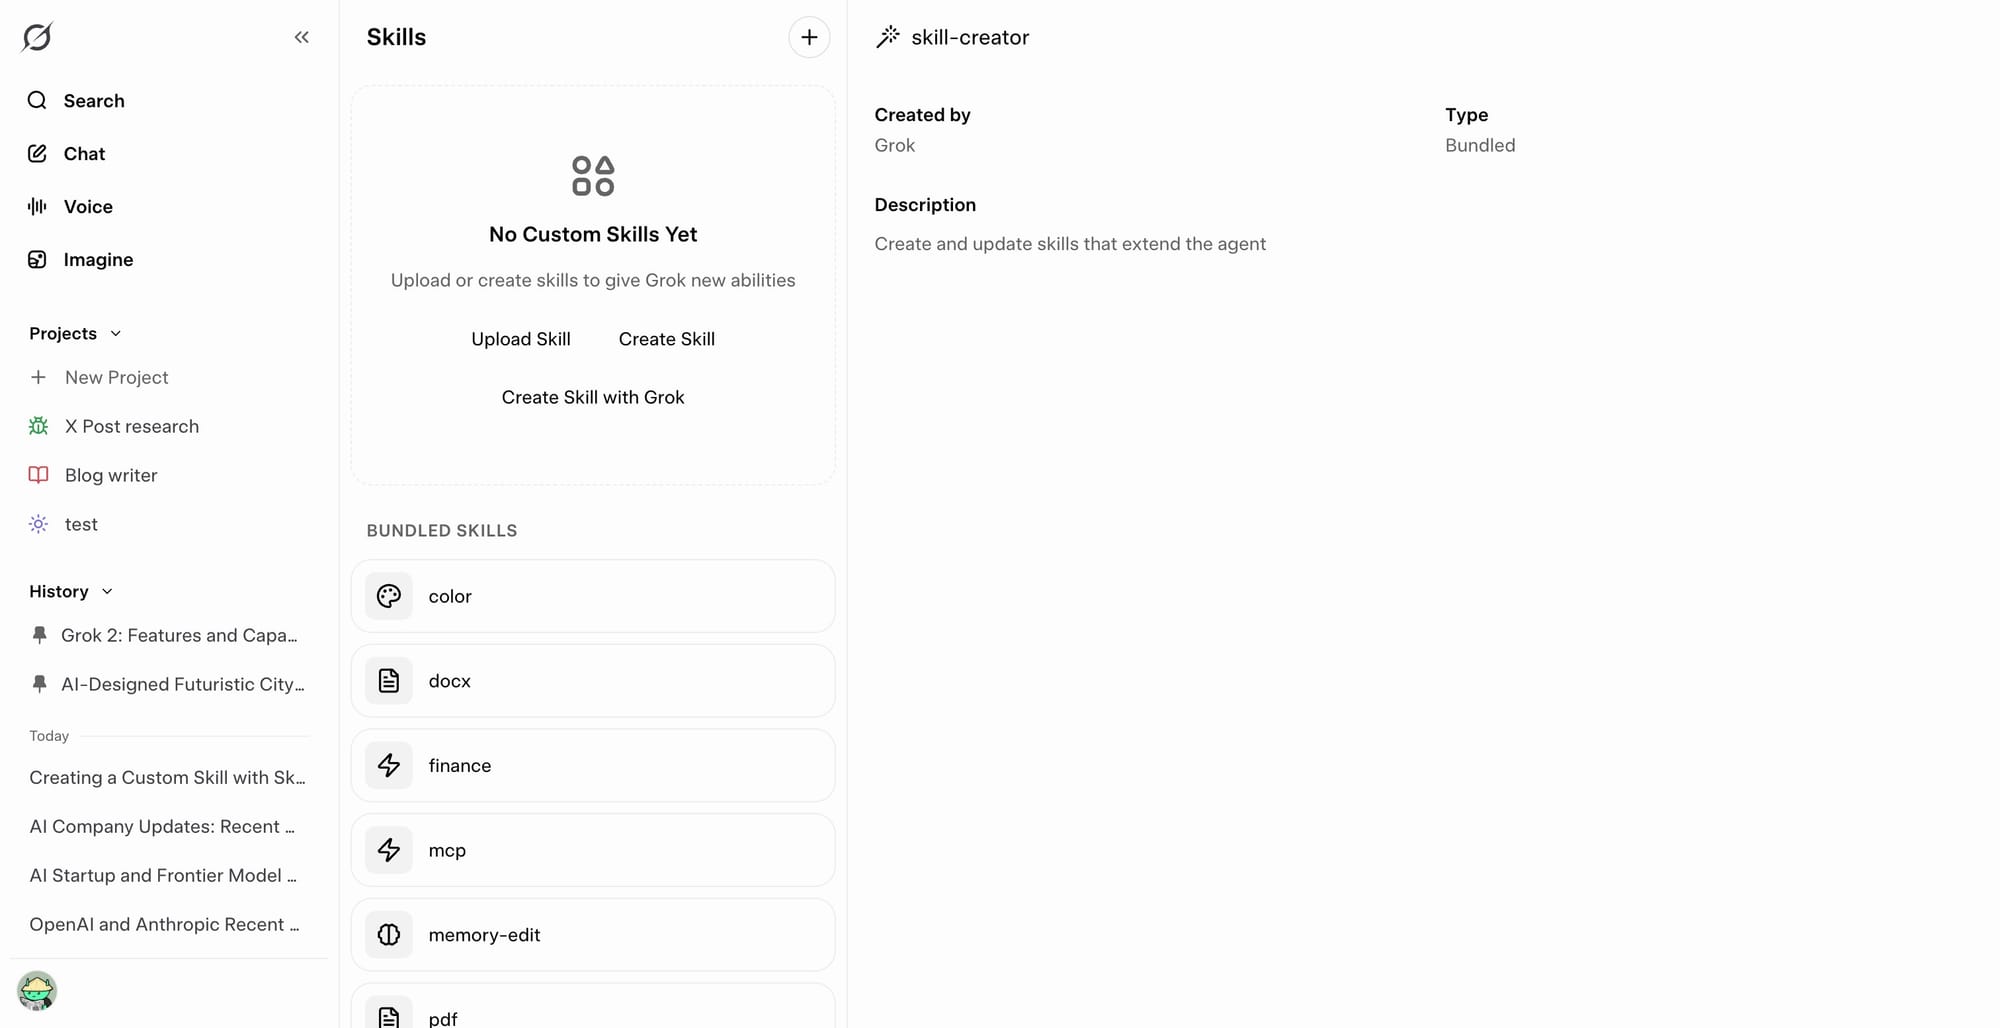2000x1028 pixels.
Task: Click the document icon for docx skill
Action: pos(389,681)
